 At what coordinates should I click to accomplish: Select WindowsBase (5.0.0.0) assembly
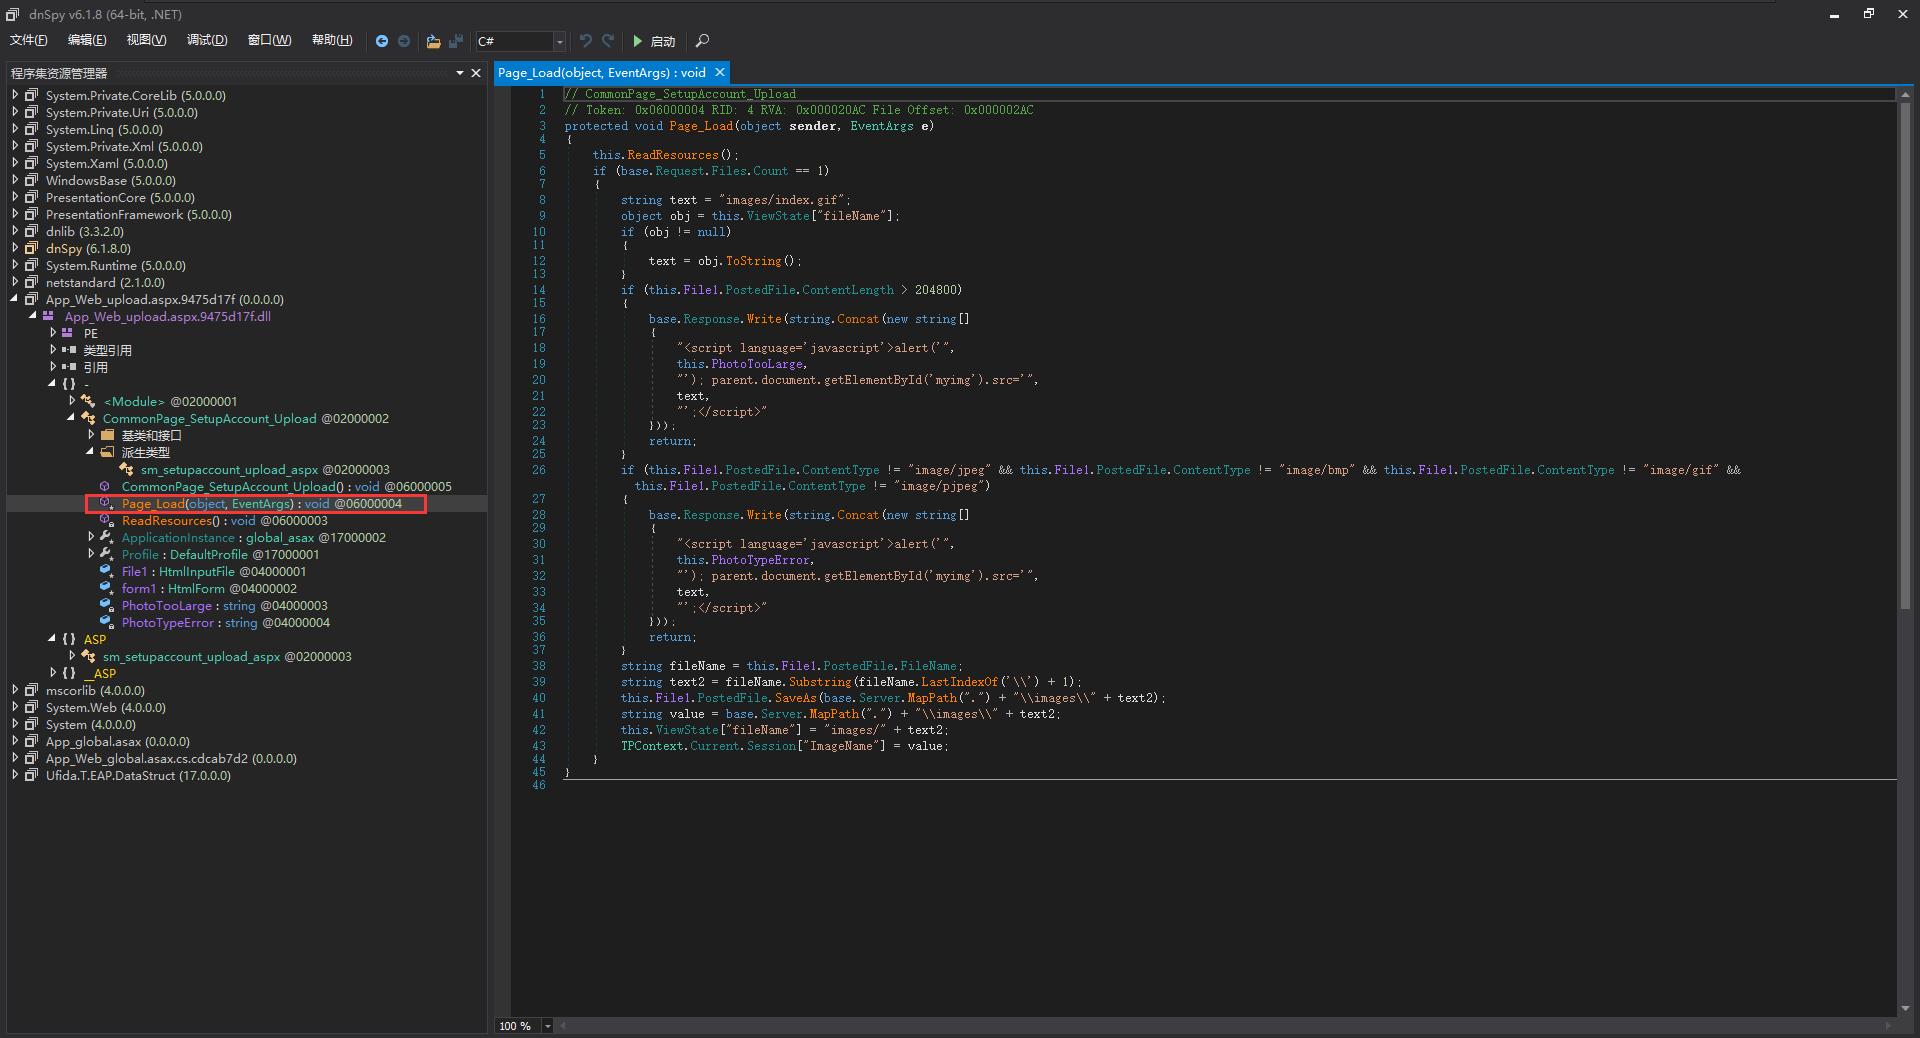[110, 180]
